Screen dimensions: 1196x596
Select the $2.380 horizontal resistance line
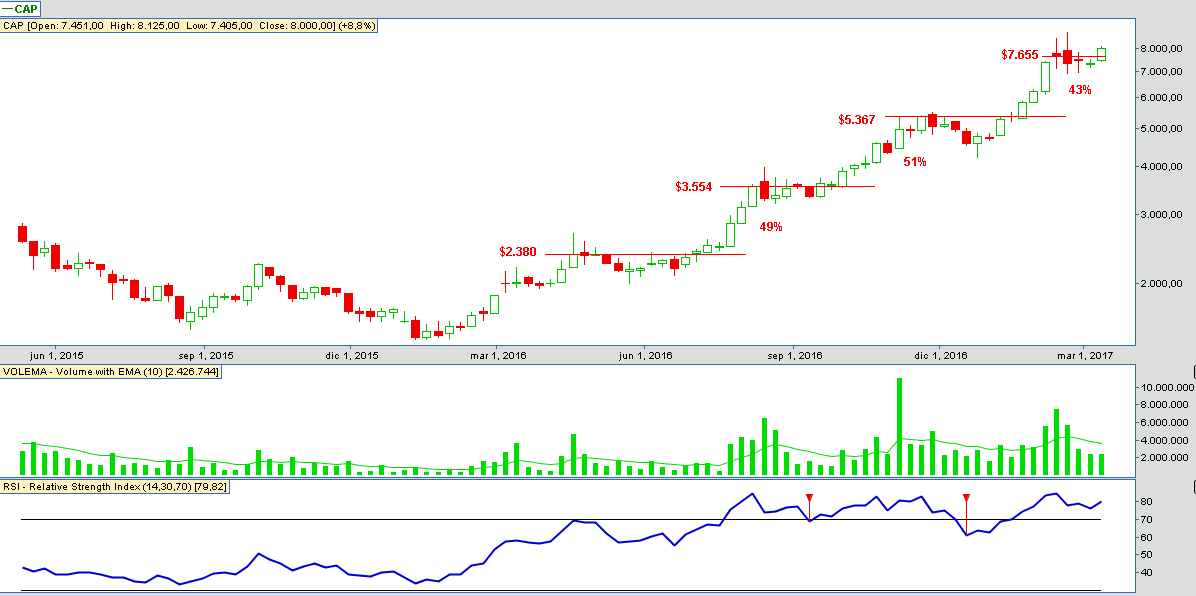point(645,254)
